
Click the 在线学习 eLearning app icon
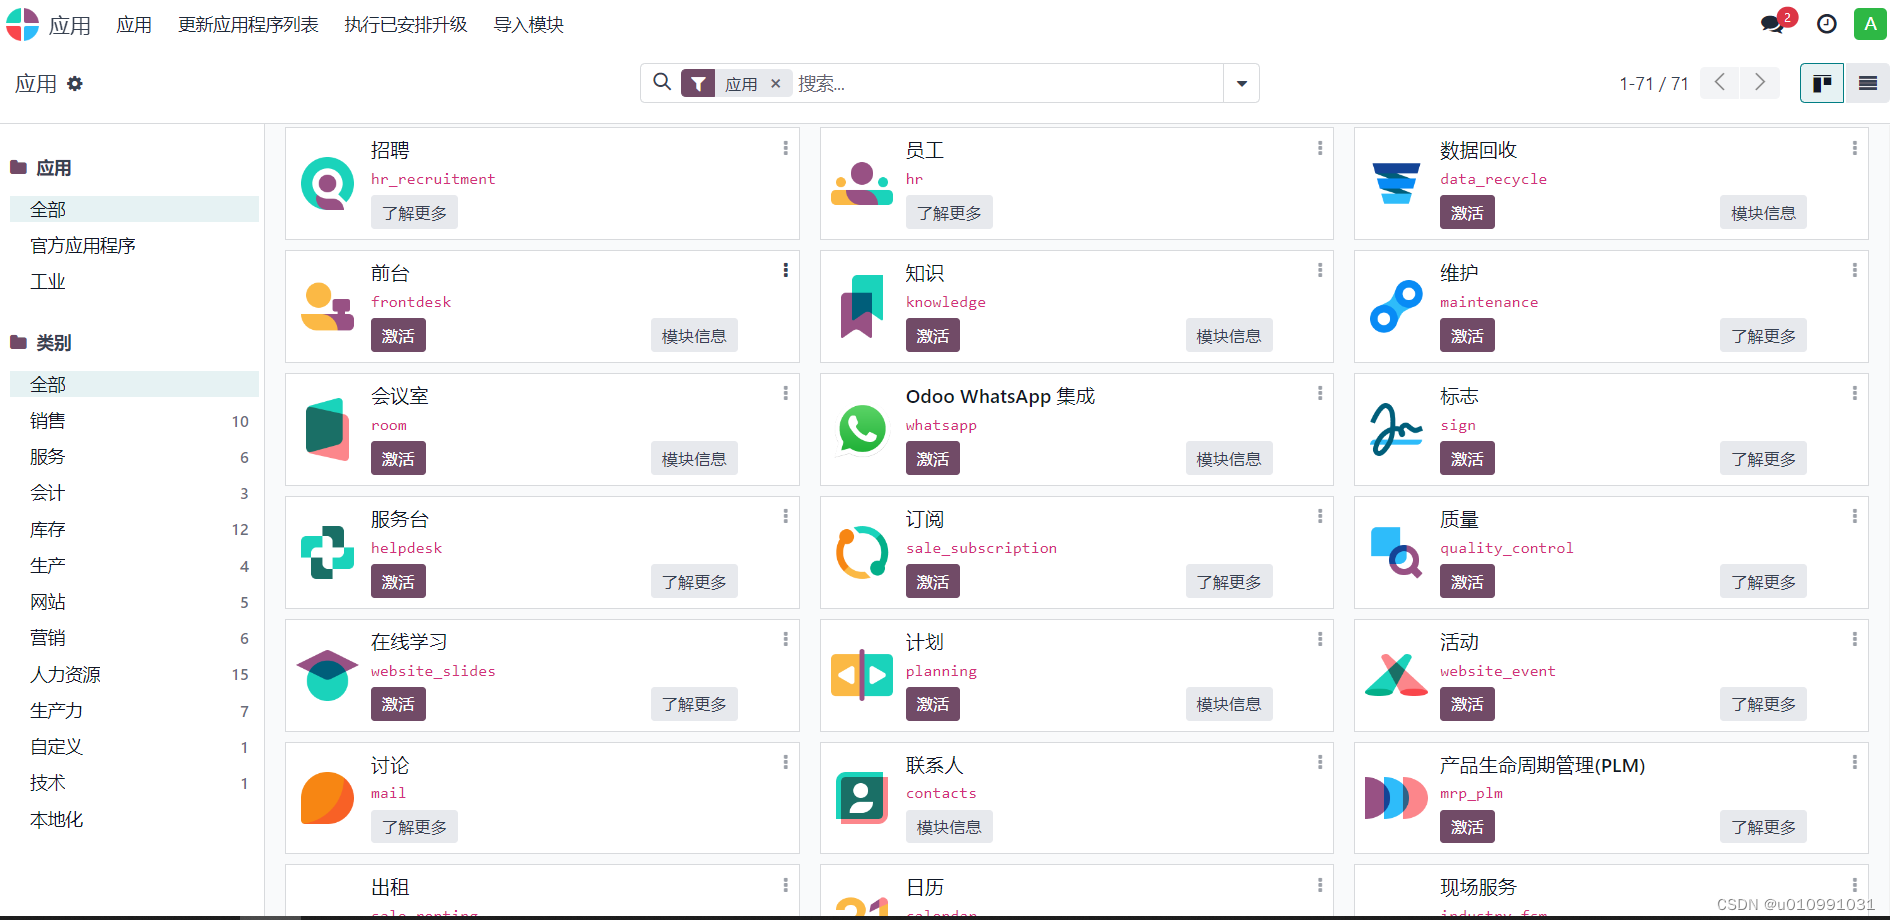click(x=327, y=675)
